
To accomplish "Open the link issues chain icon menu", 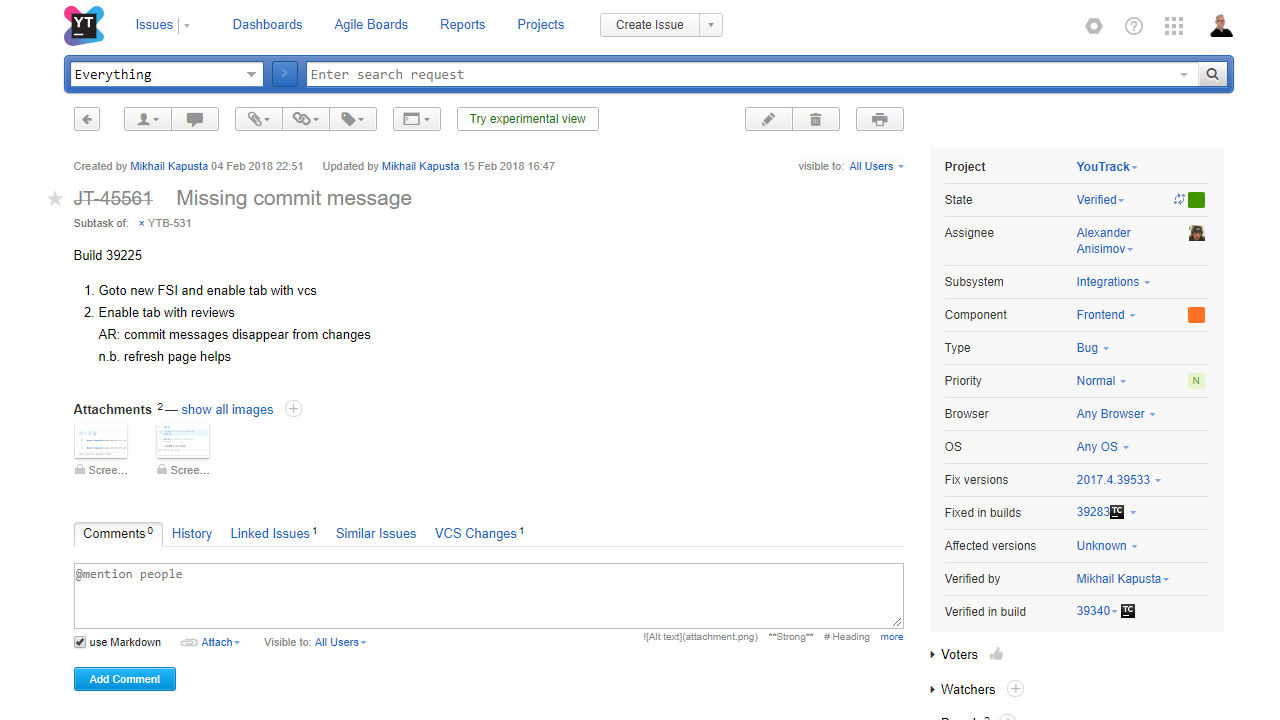I will (306, 119).
